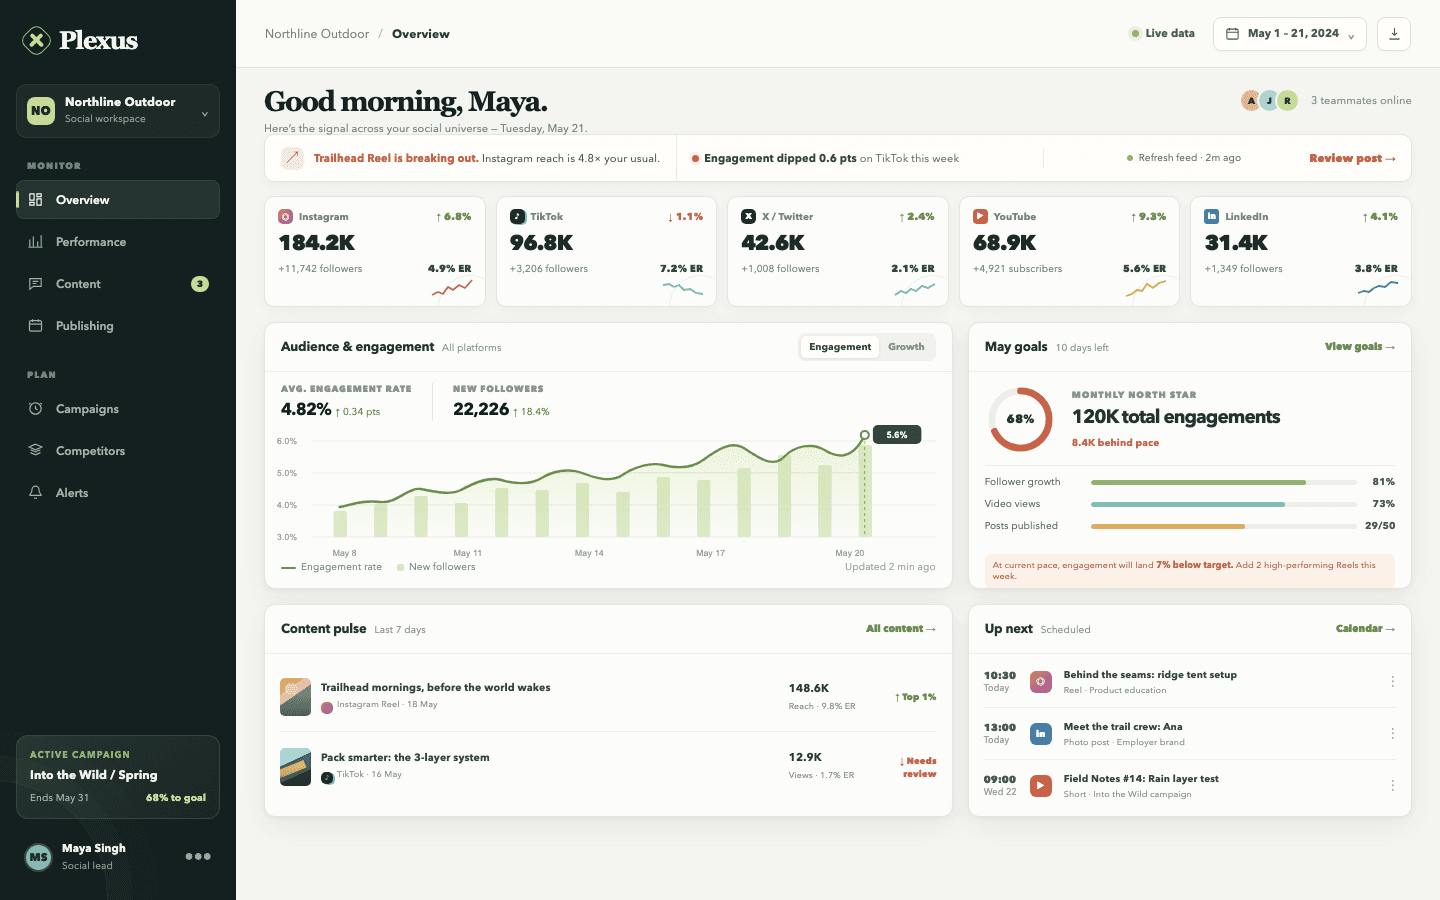Select the Engagement toggle on chart

point(840,347)
